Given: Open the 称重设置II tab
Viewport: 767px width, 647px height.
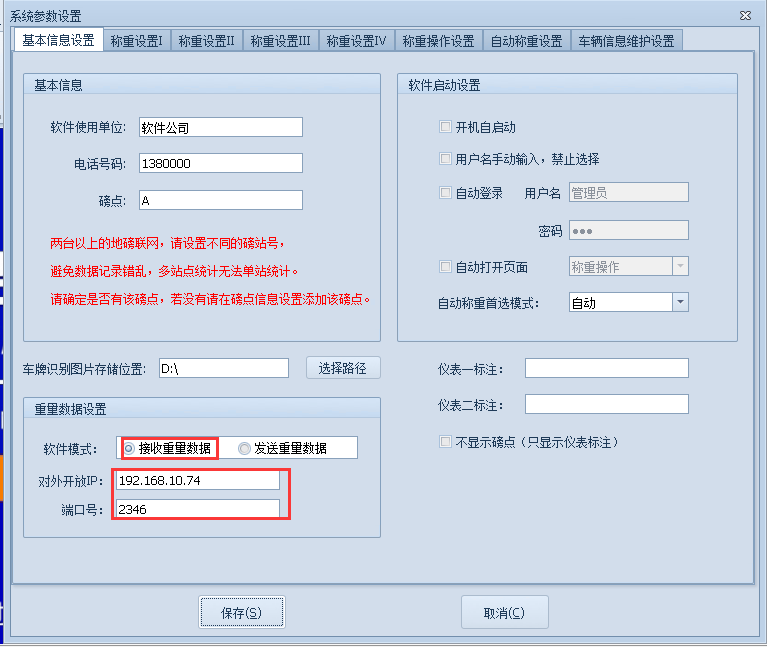Looking at the screenshot, I should click(206, 41).
